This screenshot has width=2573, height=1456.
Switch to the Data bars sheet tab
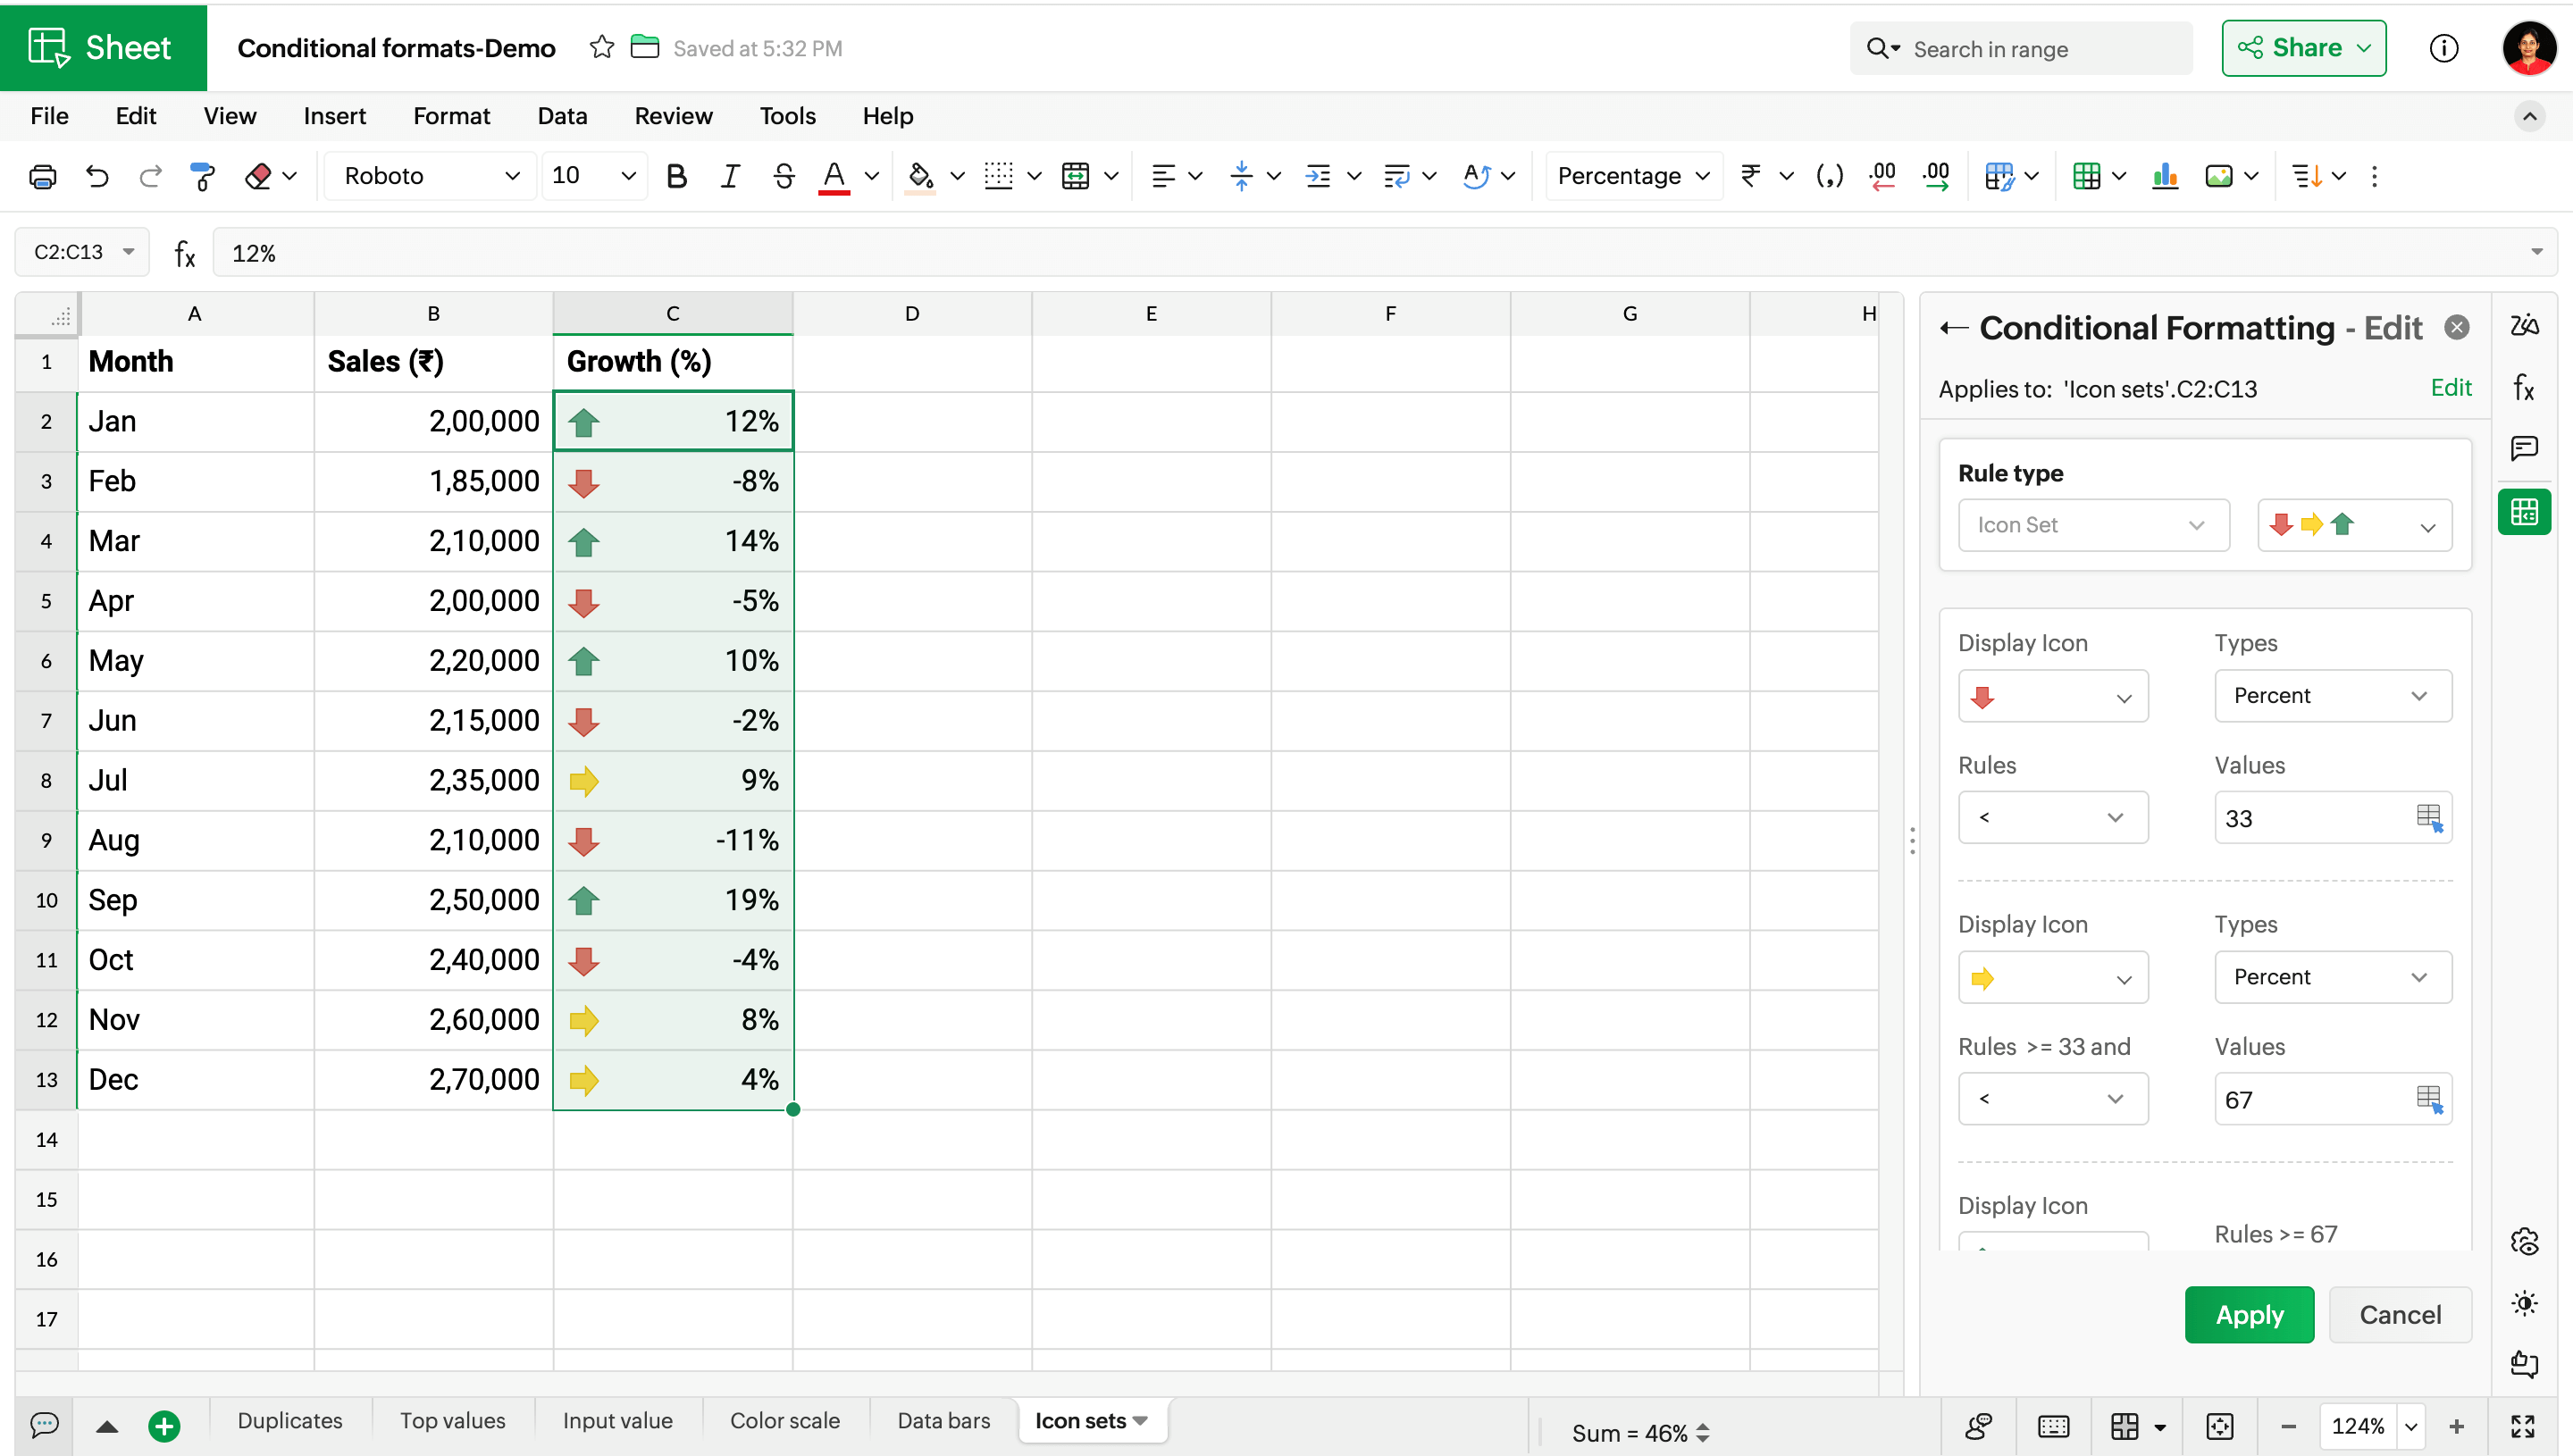tap(943, 1421)
